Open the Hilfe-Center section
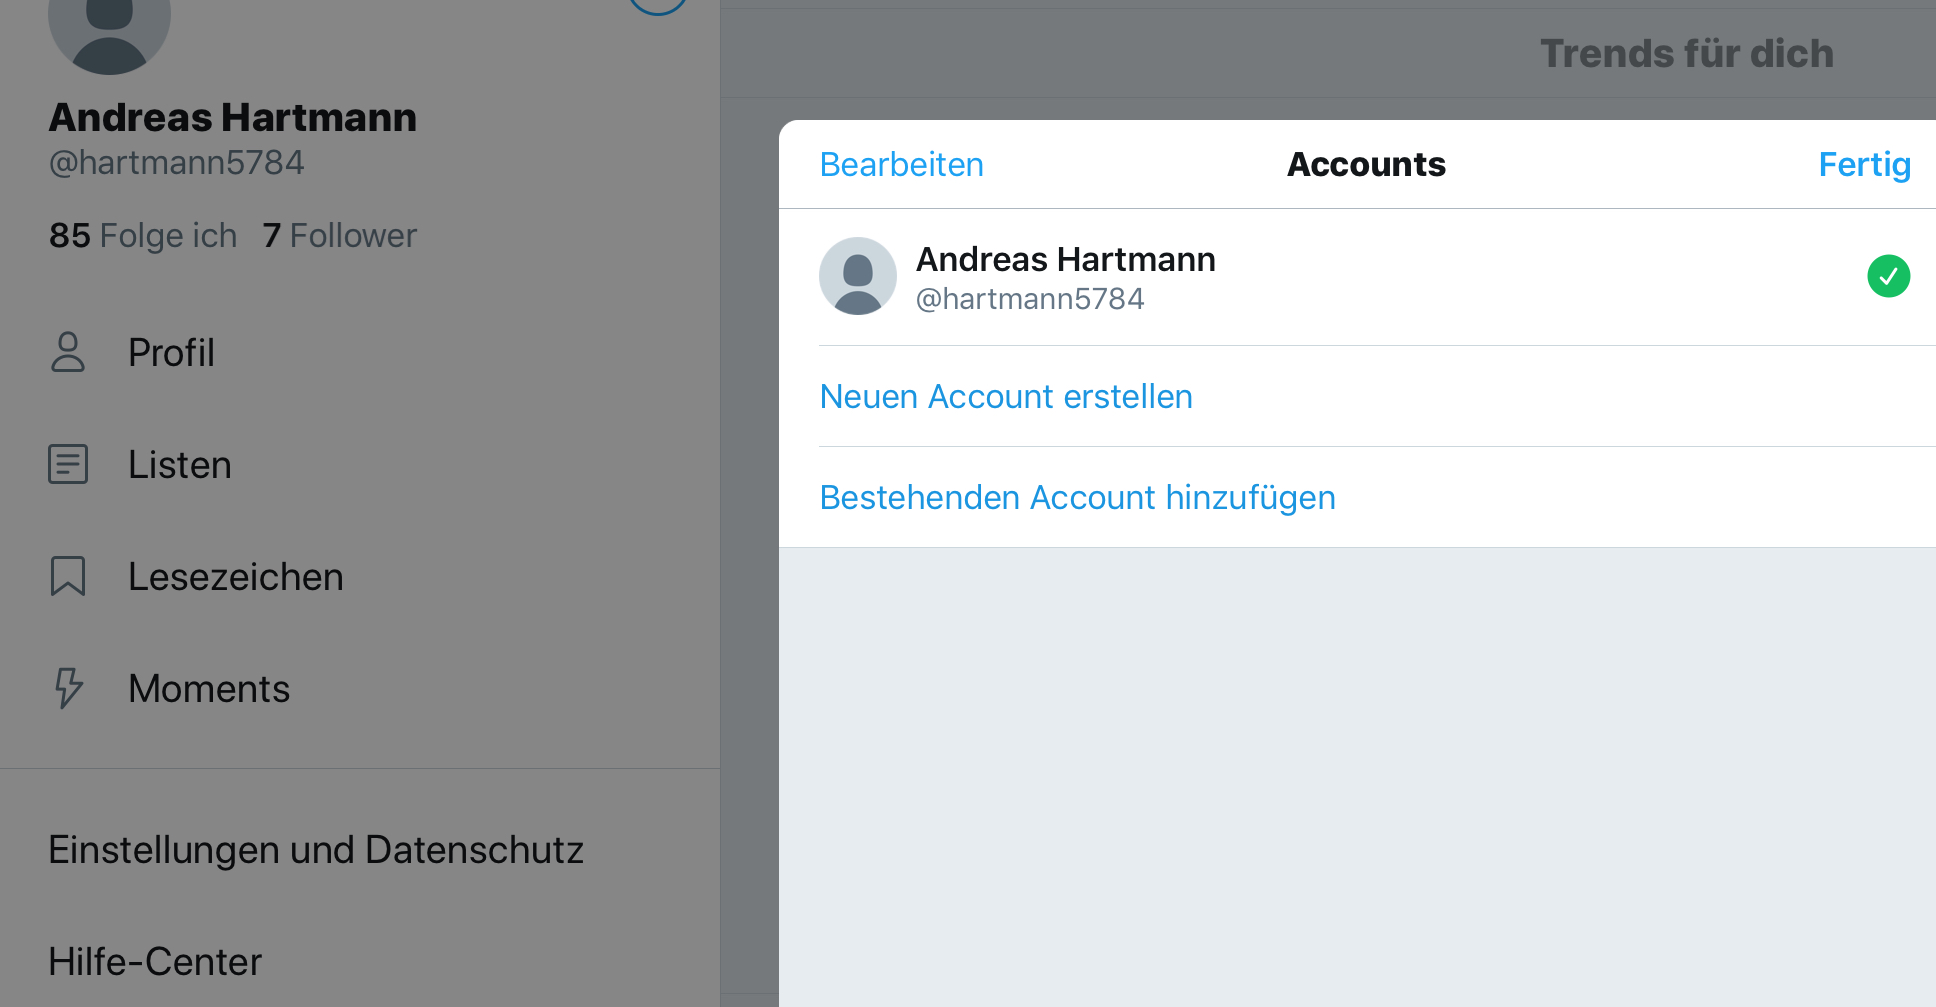Screen dimensions: 1936x1007 [154, 960]
